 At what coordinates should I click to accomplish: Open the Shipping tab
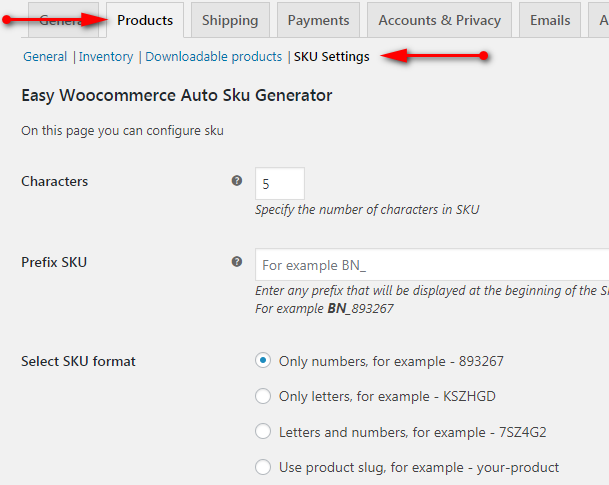click(x=229, y=20)
